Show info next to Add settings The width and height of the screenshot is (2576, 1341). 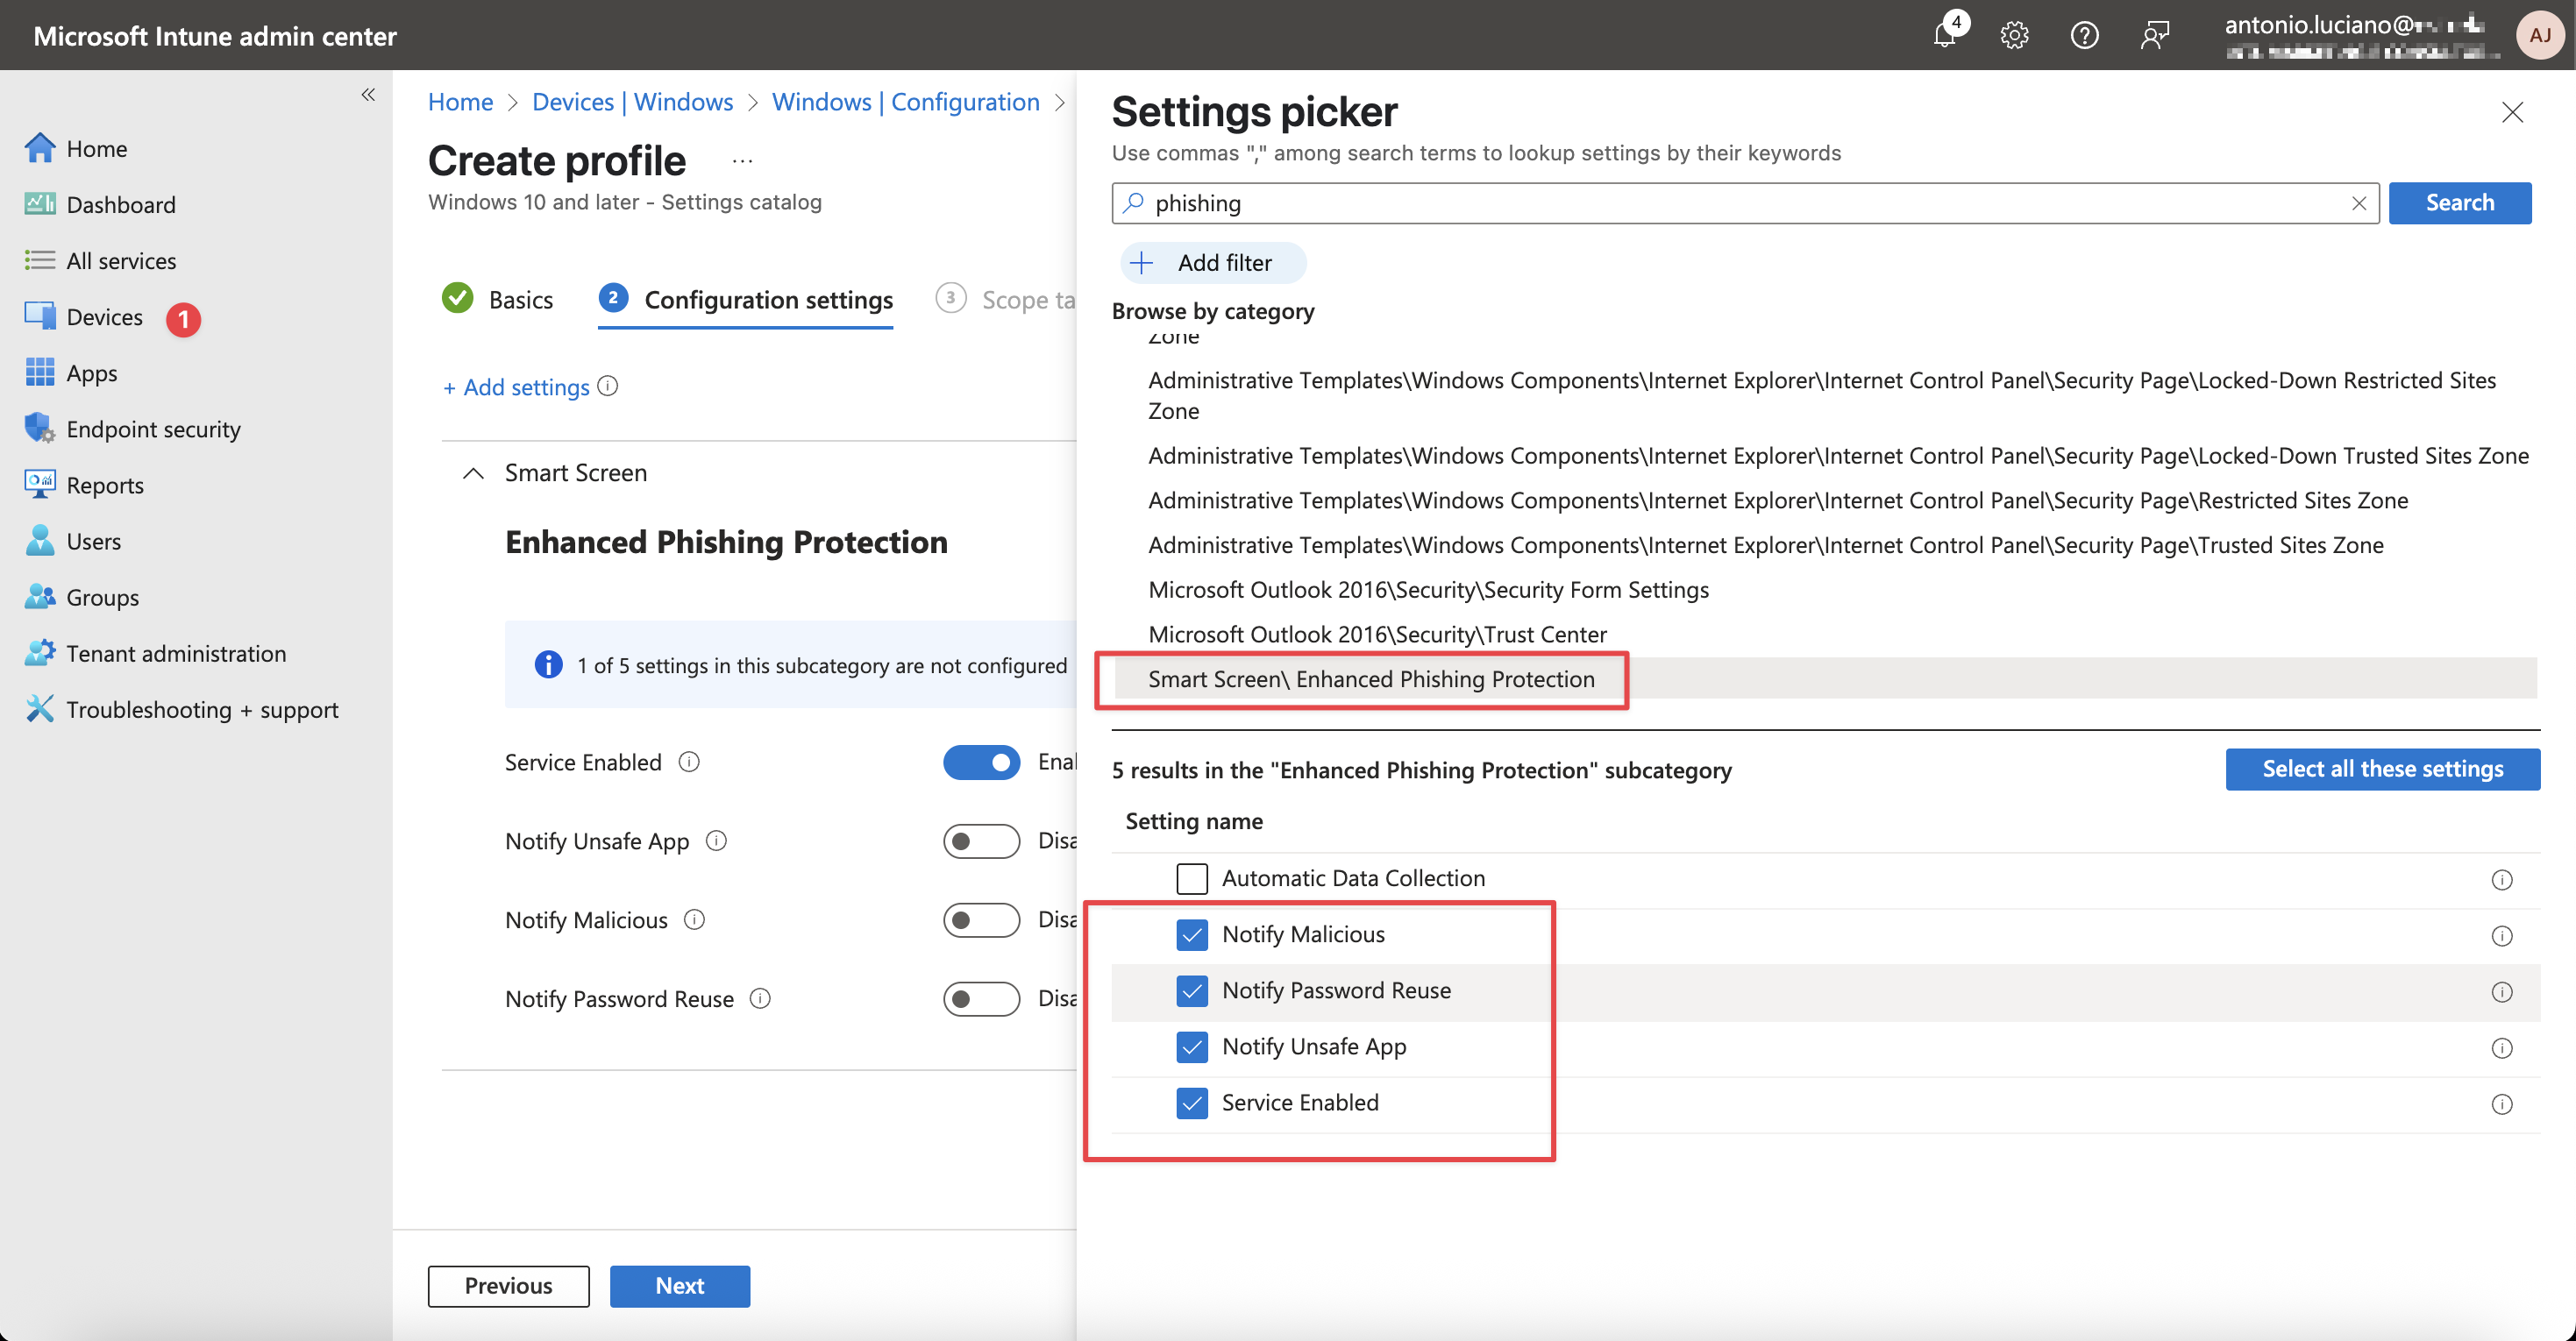pos(608,385)
